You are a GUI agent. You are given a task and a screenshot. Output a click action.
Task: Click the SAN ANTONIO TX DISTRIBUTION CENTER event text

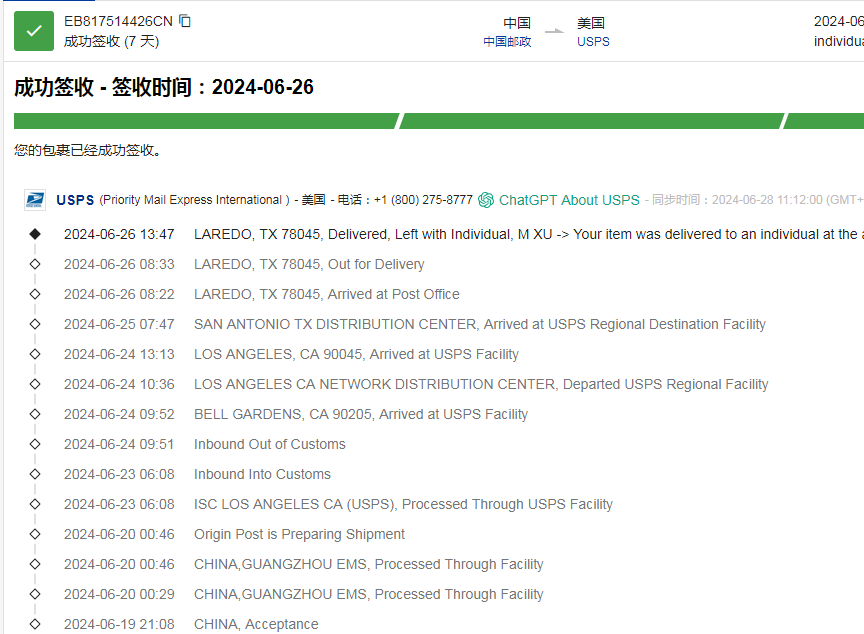click(x=480, y=324)
